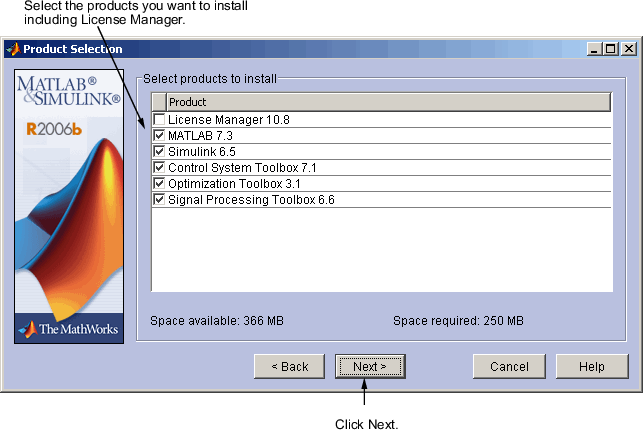Click the Product column header
Viewport: 643px width, 430px height.
388,102
